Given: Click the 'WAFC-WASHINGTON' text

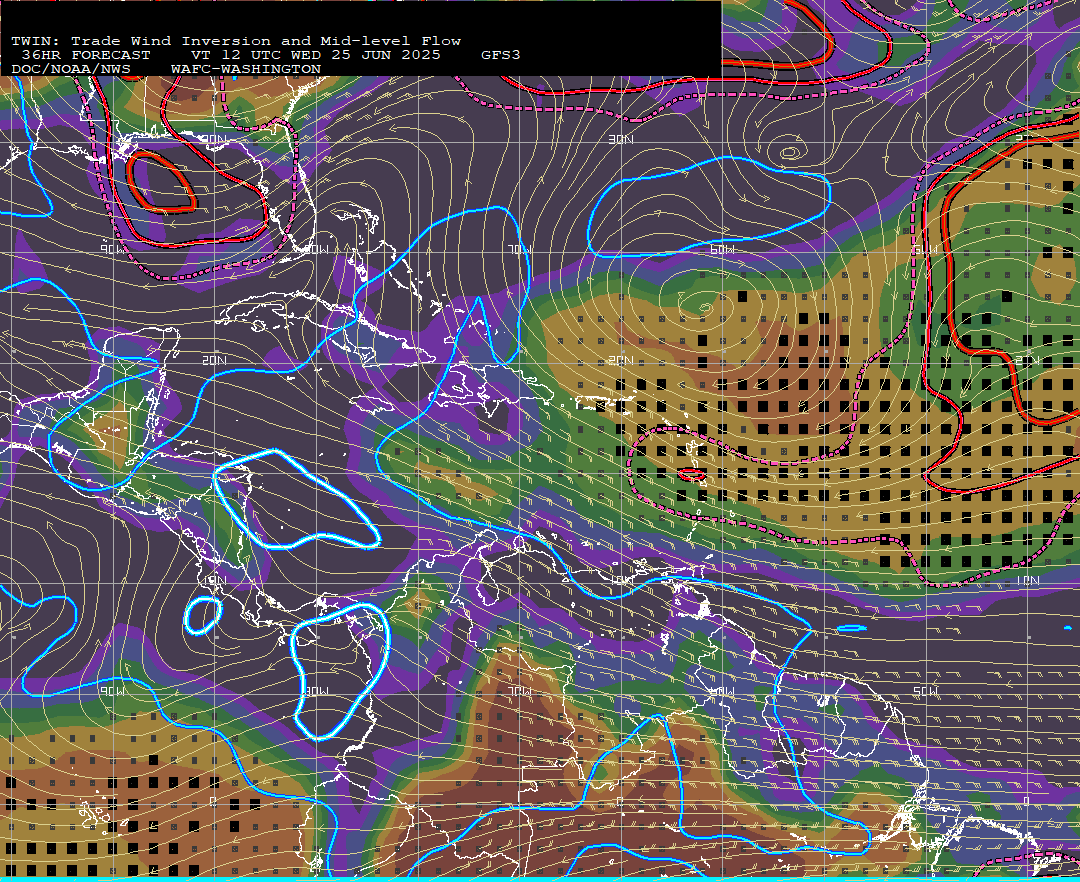Looking at the screenshot, I should [246, 69].
